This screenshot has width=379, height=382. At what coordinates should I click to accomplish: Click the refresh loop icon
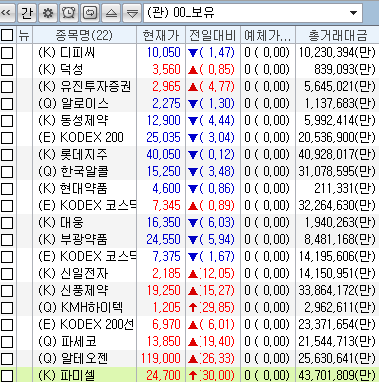point(90,13)
